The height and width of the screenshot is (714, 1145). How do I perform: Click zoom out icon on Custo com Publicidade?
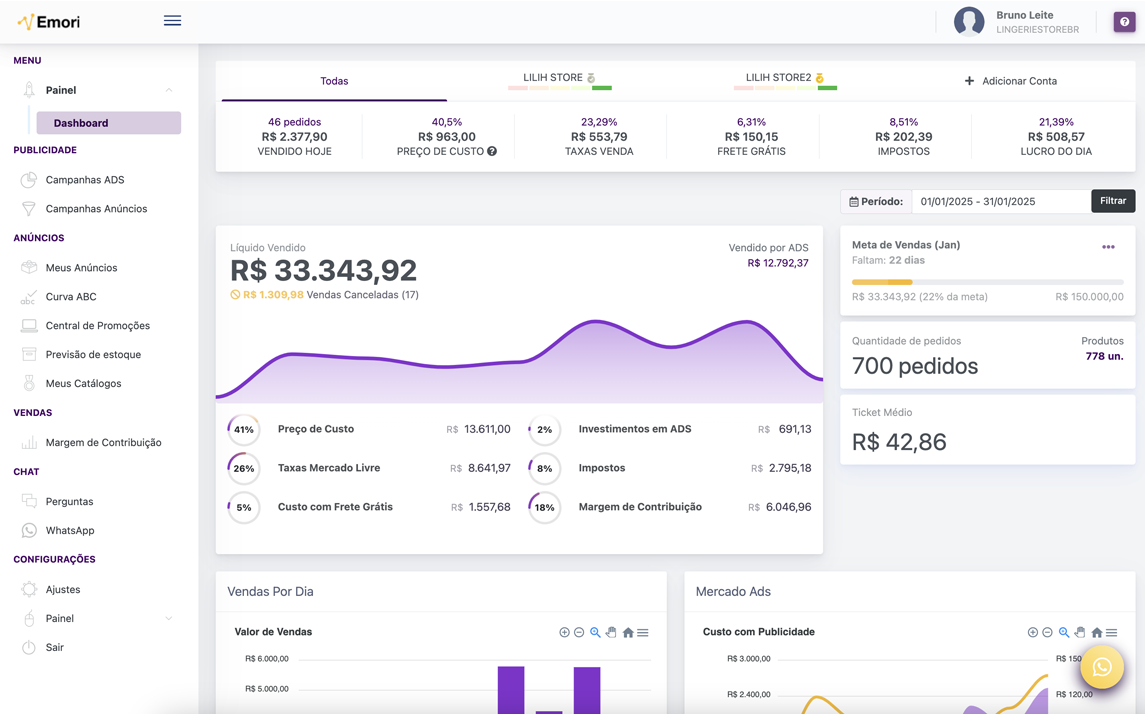1047,632
